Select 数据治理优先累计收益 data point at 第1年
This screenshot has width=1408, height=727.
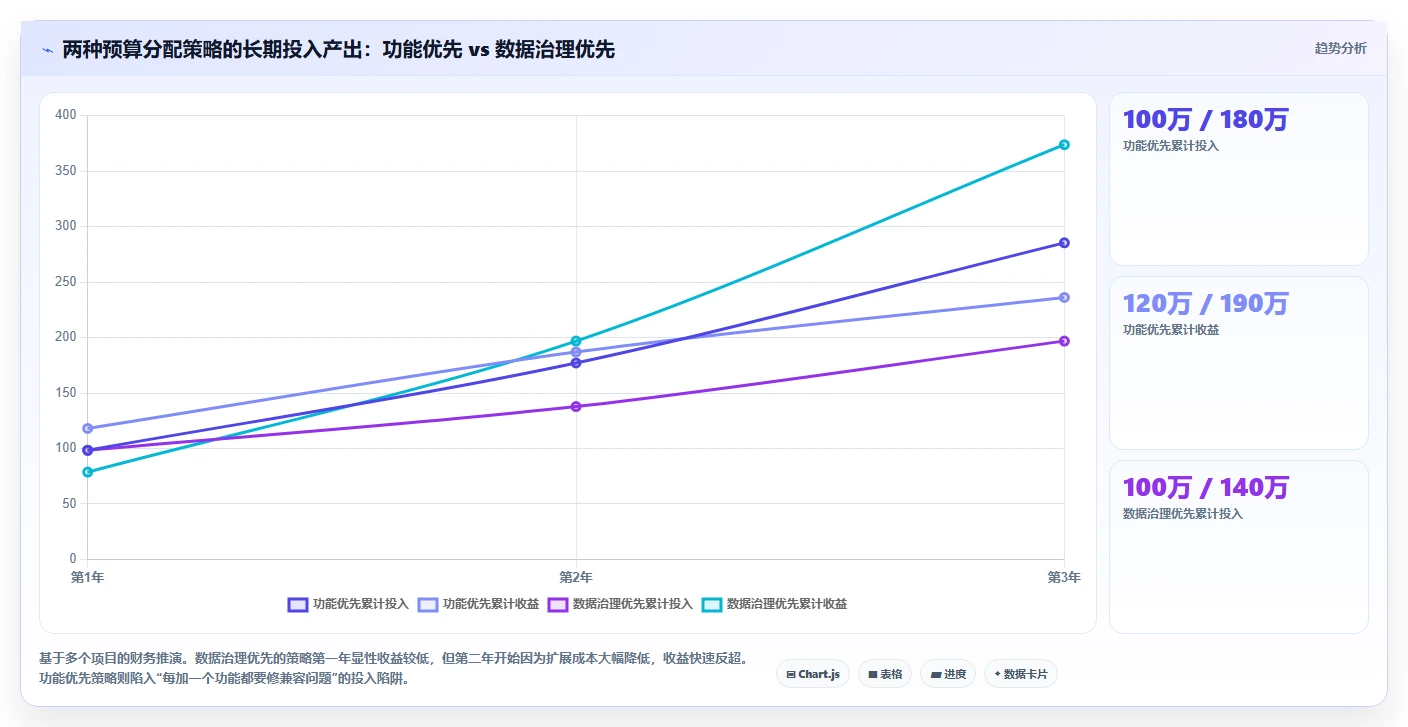88,472
